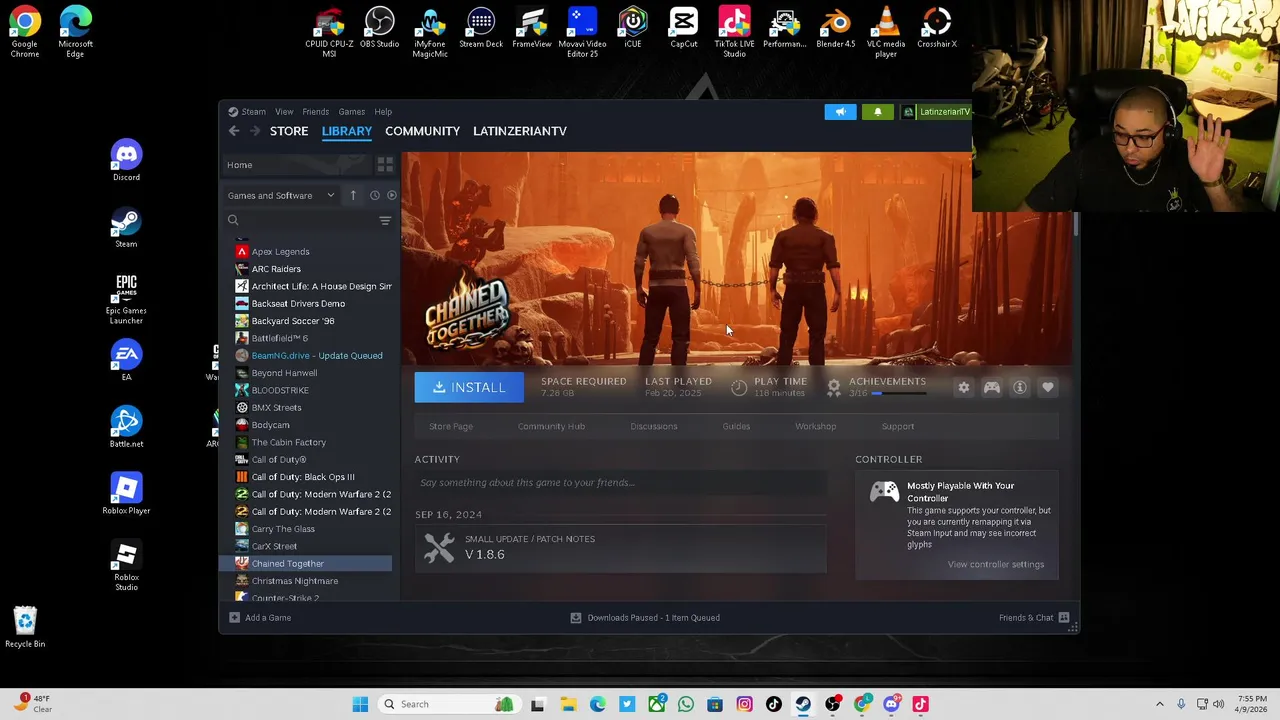
Task: Click the taskbar Search box
Action: [x=448, y=704]
